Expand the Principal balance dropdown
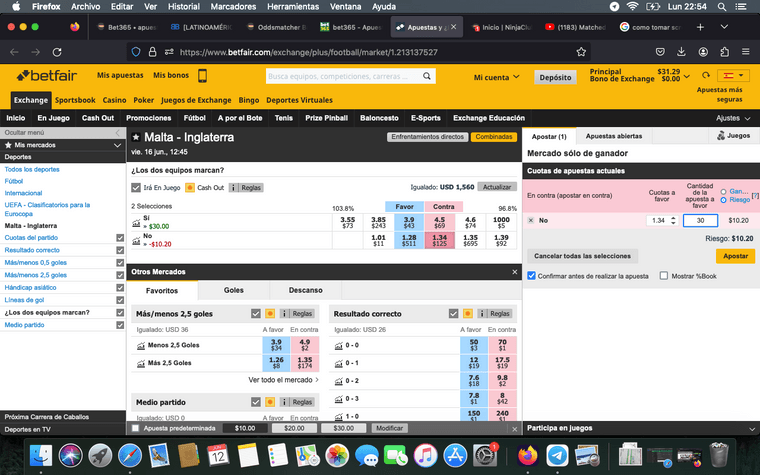This screenshot has width=760, height=475. click(687, 76)
